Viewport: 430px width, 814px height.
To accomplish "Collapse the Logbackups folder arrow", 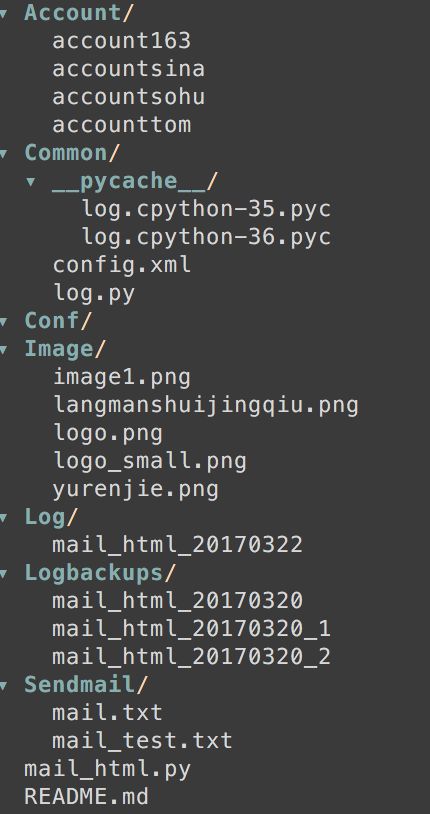I will 3,574.
